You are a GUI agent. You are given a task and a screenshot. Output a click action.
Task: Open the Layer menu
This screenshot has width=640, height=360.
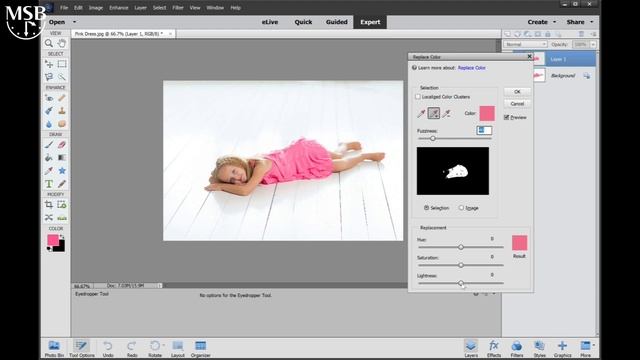click(140, 8)
